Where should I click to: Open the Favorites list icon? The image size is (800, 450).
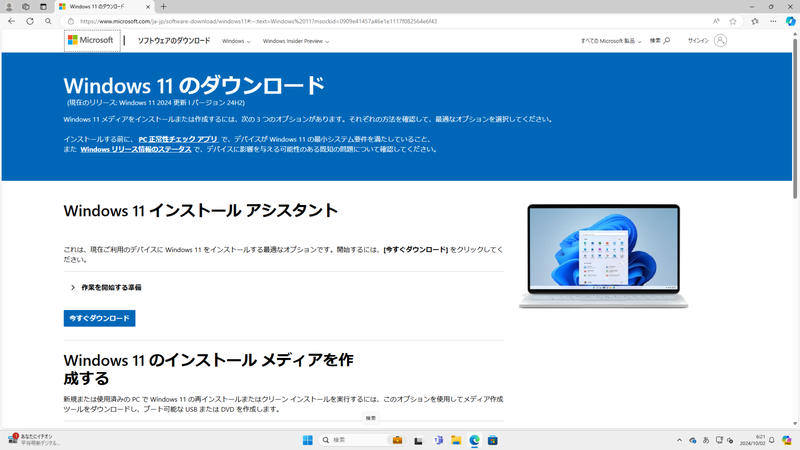755,21
